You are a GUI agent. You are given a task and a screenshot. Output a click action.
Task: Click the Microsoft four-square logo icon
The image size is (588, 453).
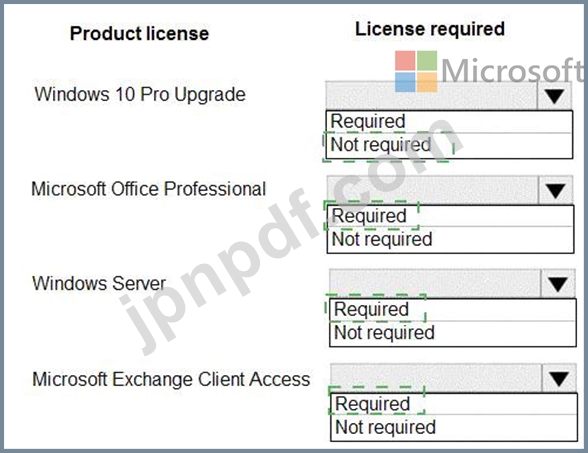click(416, 71)
